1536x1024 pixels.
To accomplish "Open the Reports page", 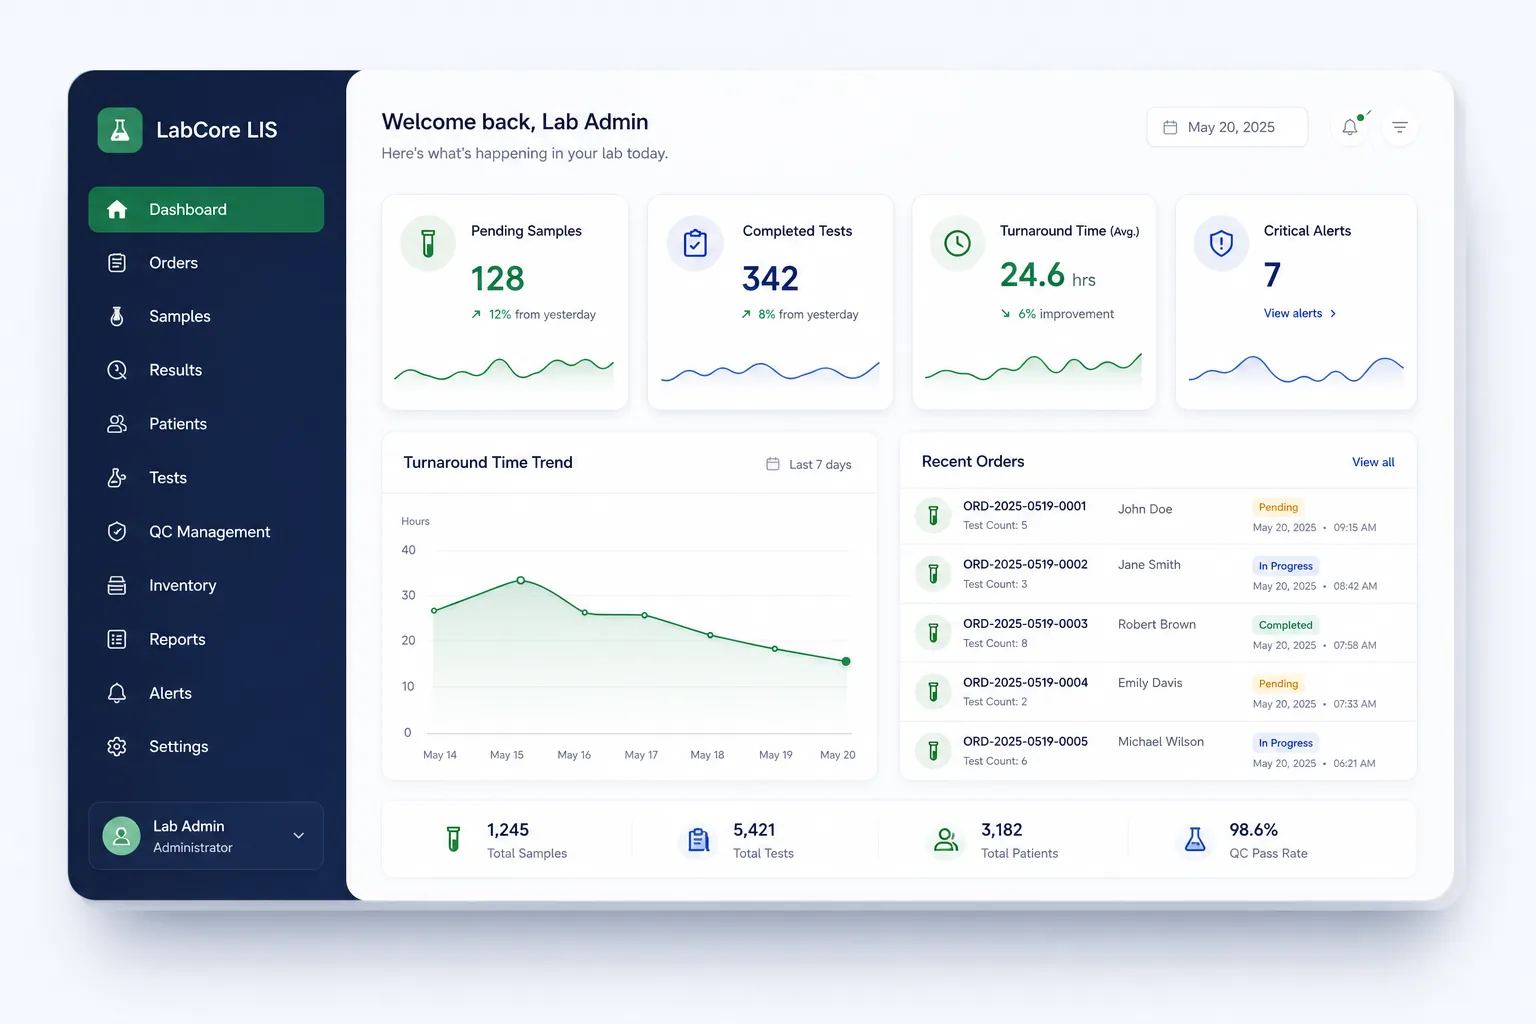I will coord(206,639).
